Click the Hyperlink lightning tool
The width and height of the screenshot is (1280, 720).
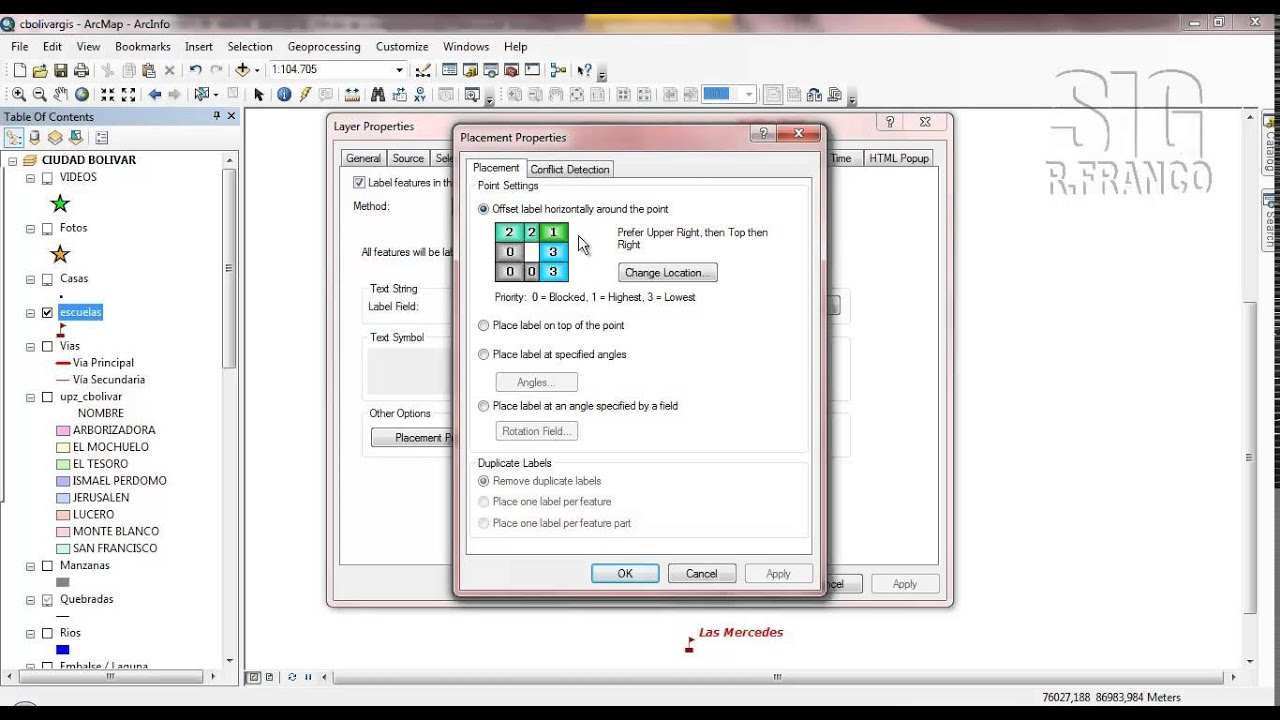click(305, 95)
